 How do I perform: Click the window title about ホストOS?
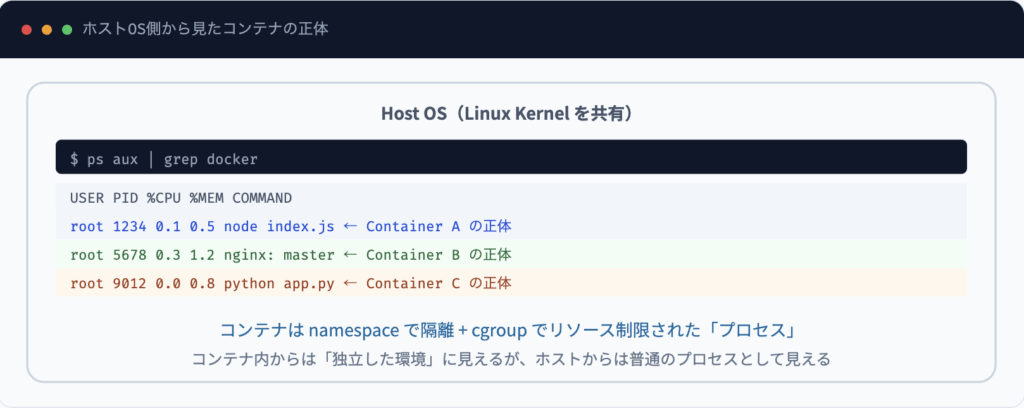pos(205,29)
